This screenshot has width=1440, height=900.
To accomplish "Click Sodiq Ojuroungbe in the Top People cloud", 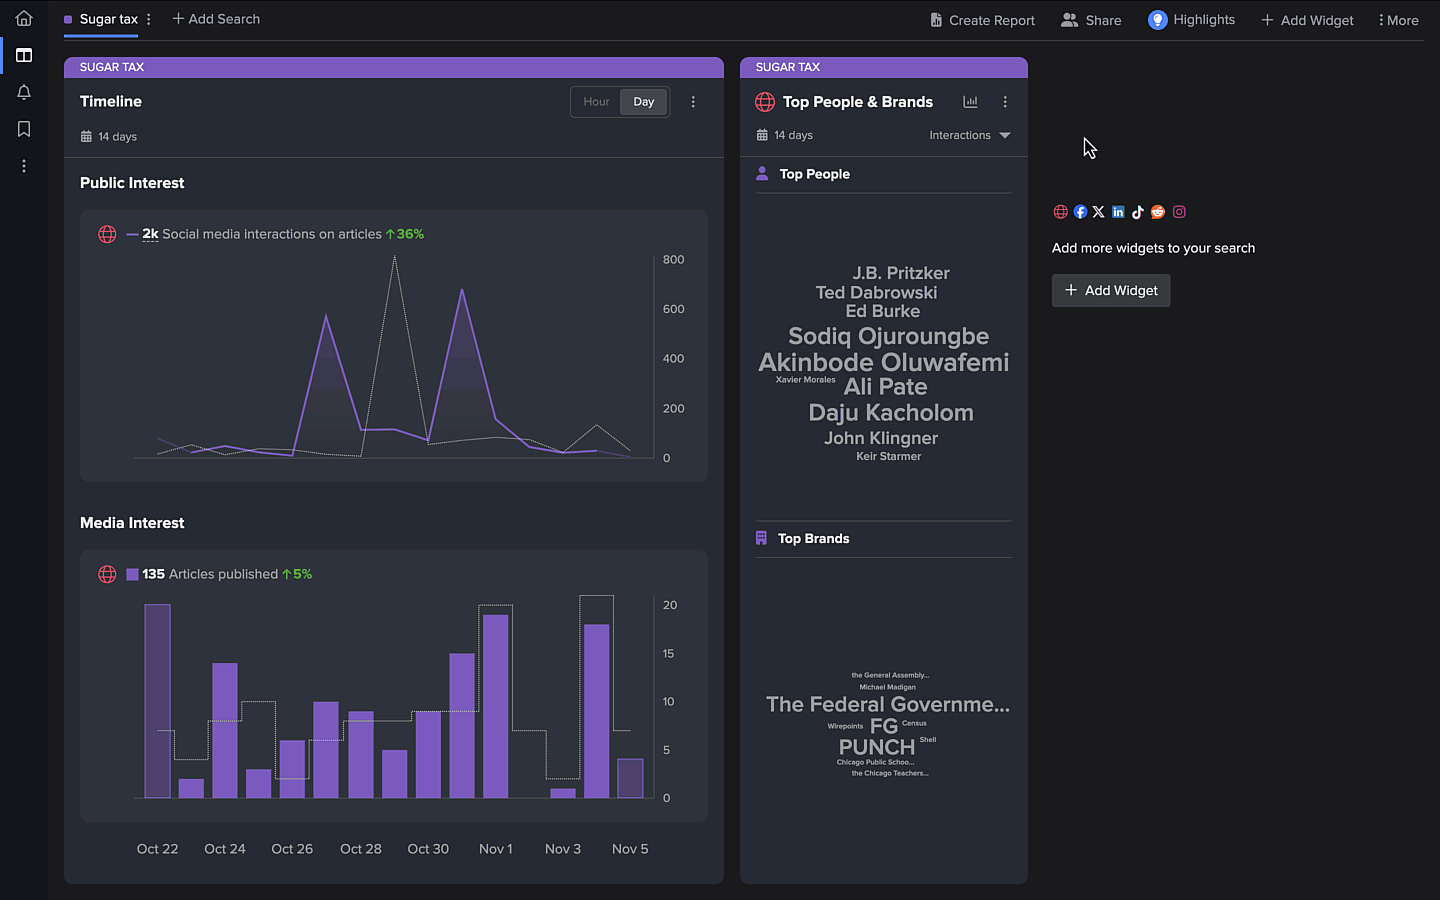I will (888, 336).
